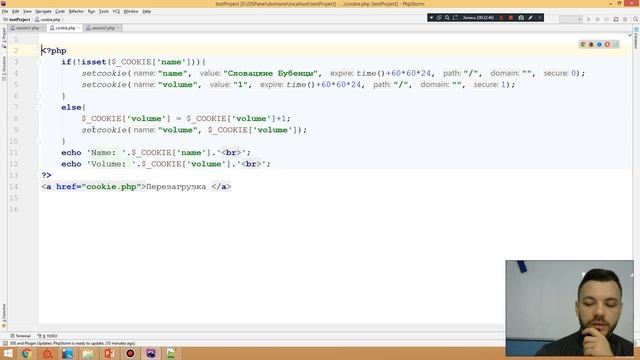Collapse the else block fold marker
This screenshot has height=360, width=640.
click(x=38, y=107)
